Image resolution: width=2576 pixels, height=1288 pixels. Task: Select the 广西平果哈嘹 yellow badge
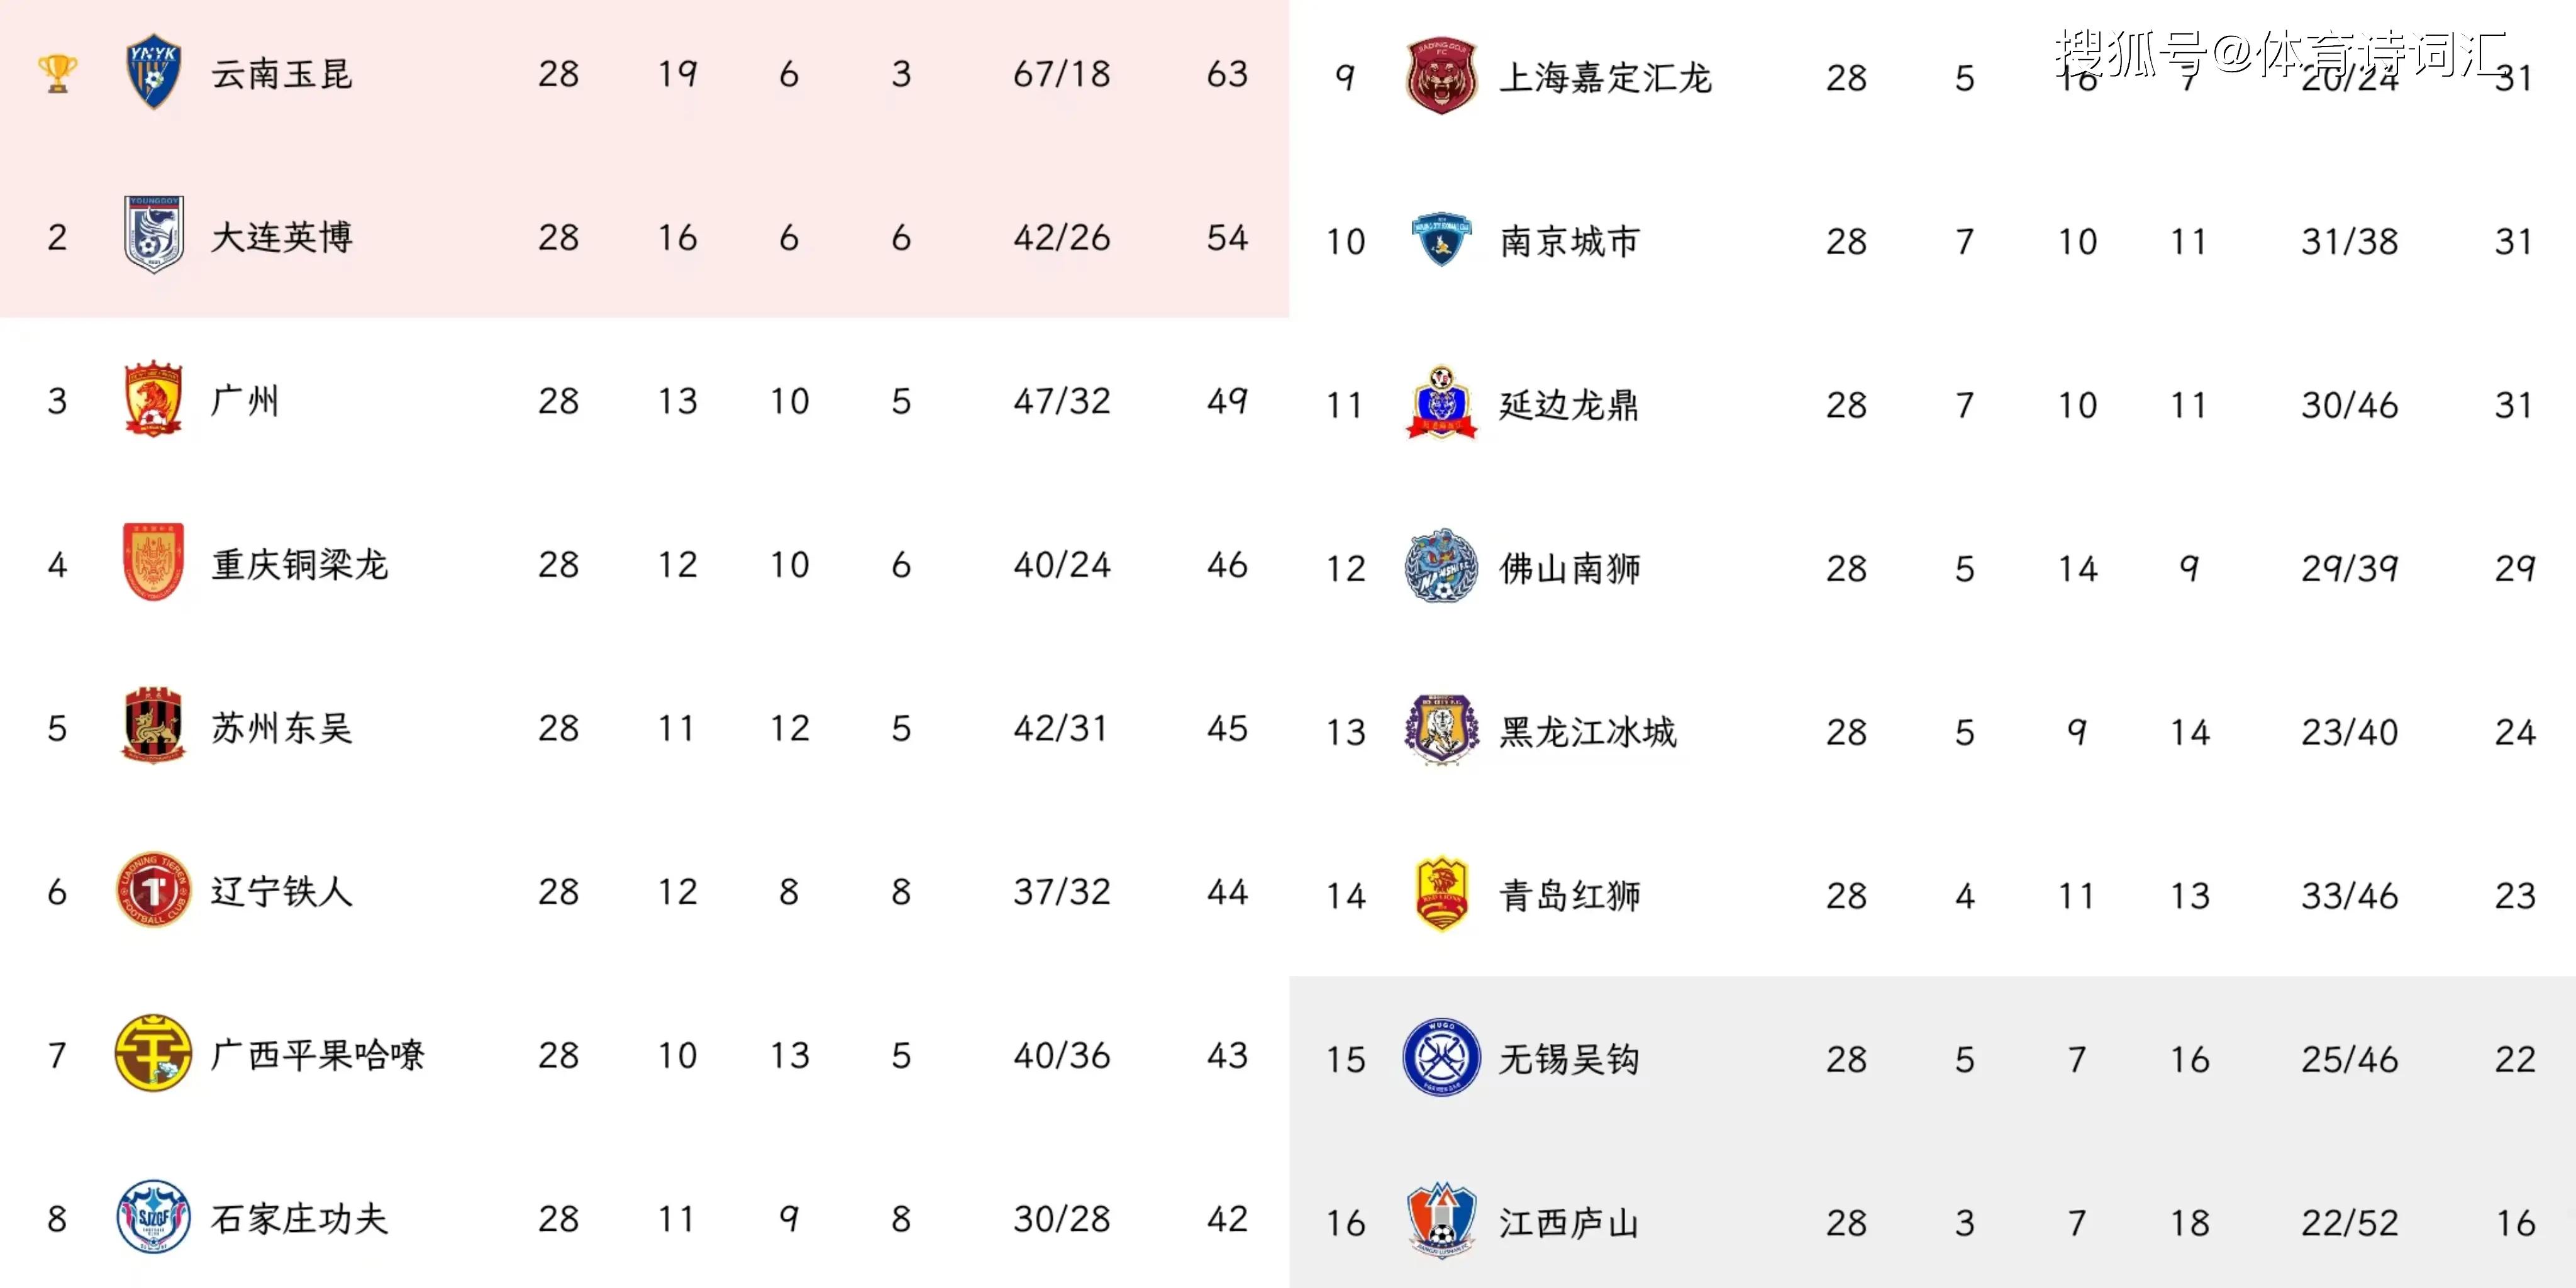tap(153, 1053)
